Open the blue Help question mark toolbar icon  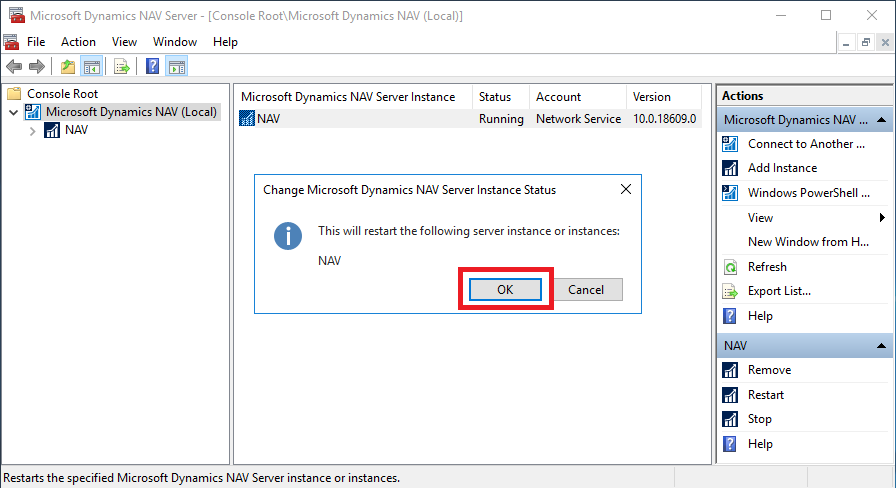point(153,67)
